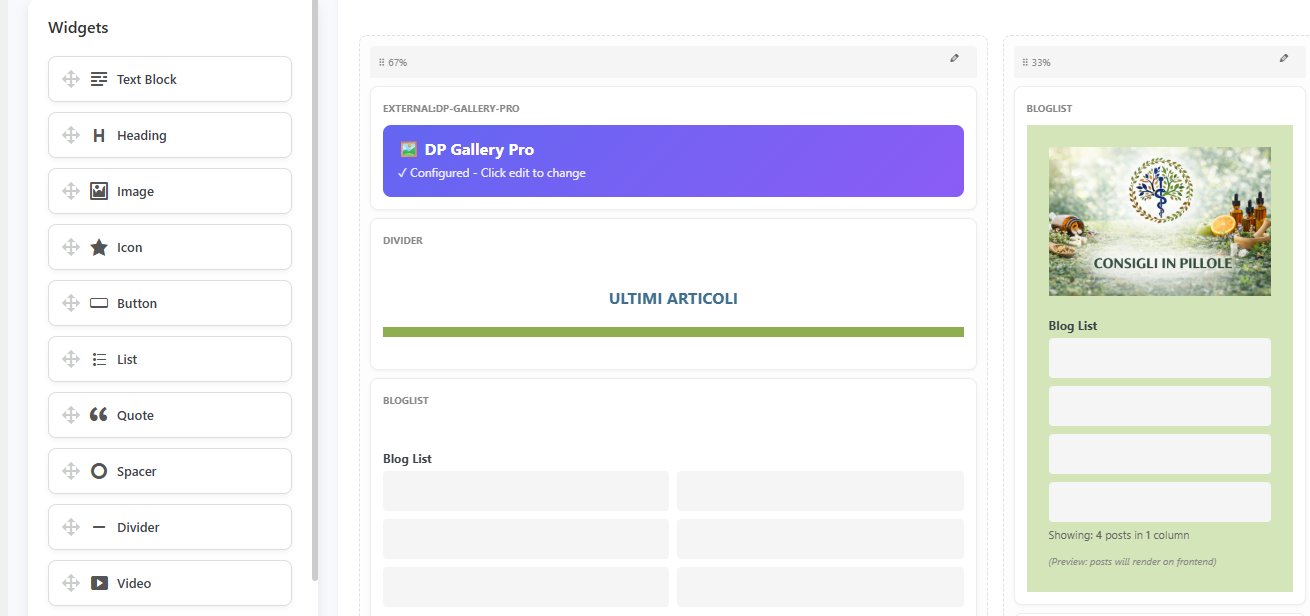Click the 'Preview: posts will render on frontend' note
The image size is (1310, 616).
(x=1133, y=562)
